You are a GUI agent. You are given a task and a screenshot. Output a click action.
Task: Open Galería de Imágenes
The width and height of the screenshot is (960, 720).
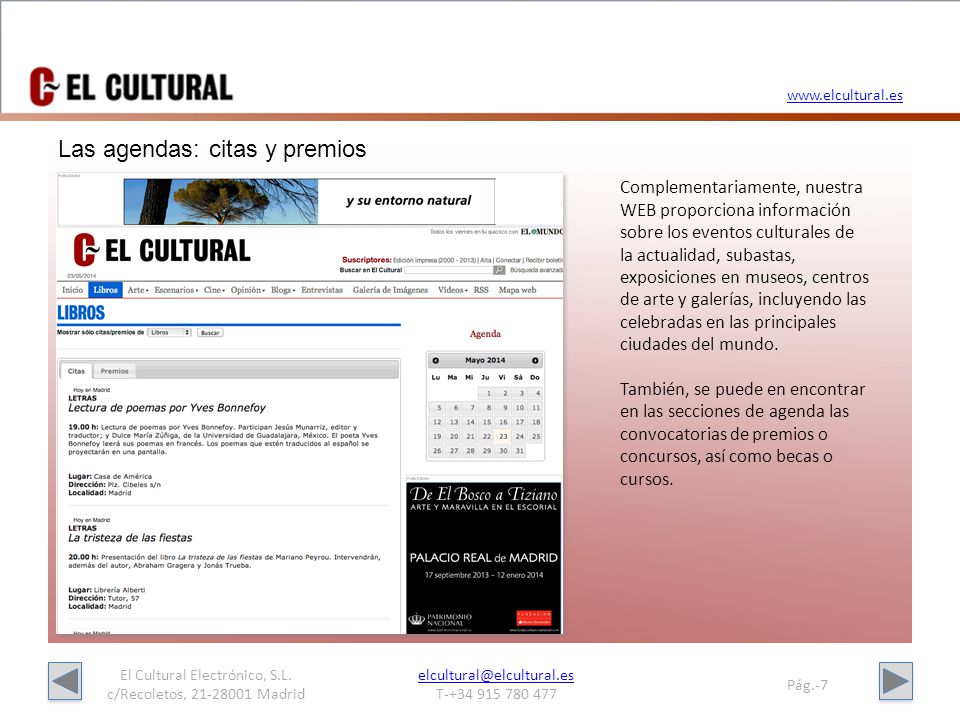pyautogui.click(x=390, y=290)
